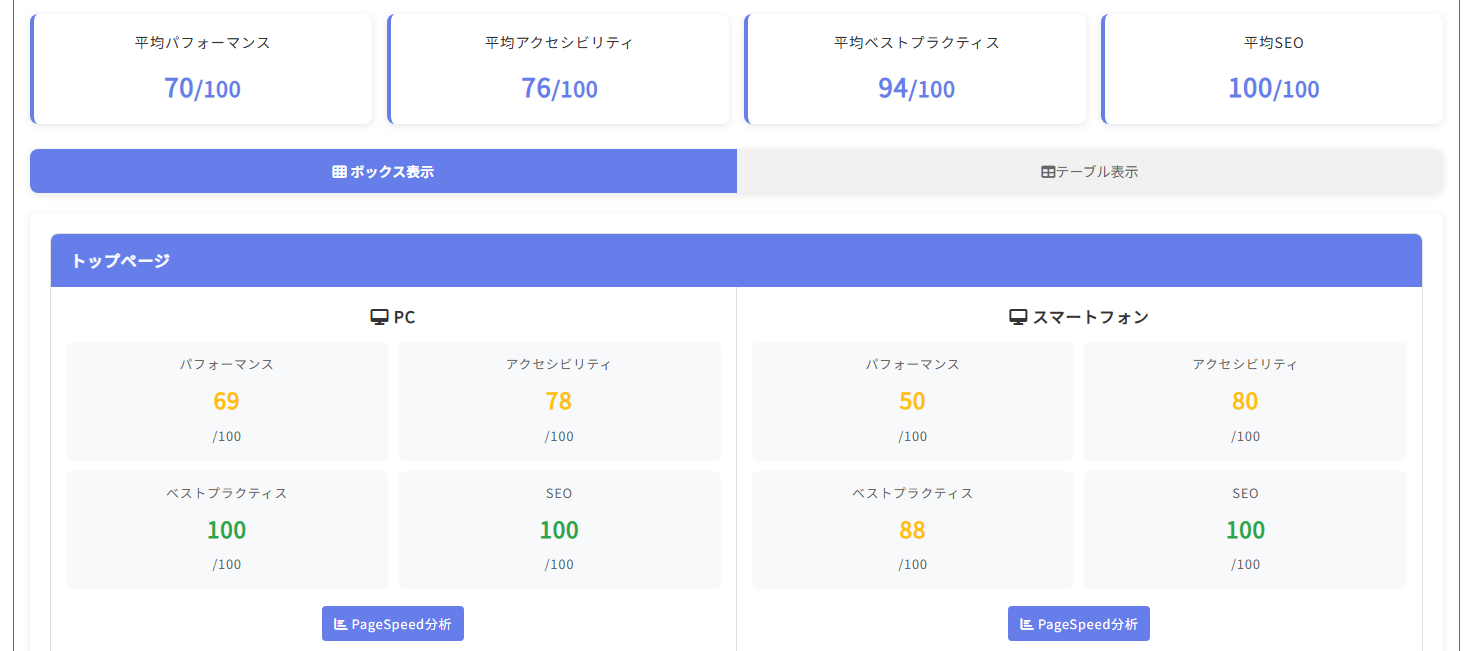1478x651 pixels.
Task: Click the スマートフォン アクセシビリティ score of 80
Action: [1245, 401]
